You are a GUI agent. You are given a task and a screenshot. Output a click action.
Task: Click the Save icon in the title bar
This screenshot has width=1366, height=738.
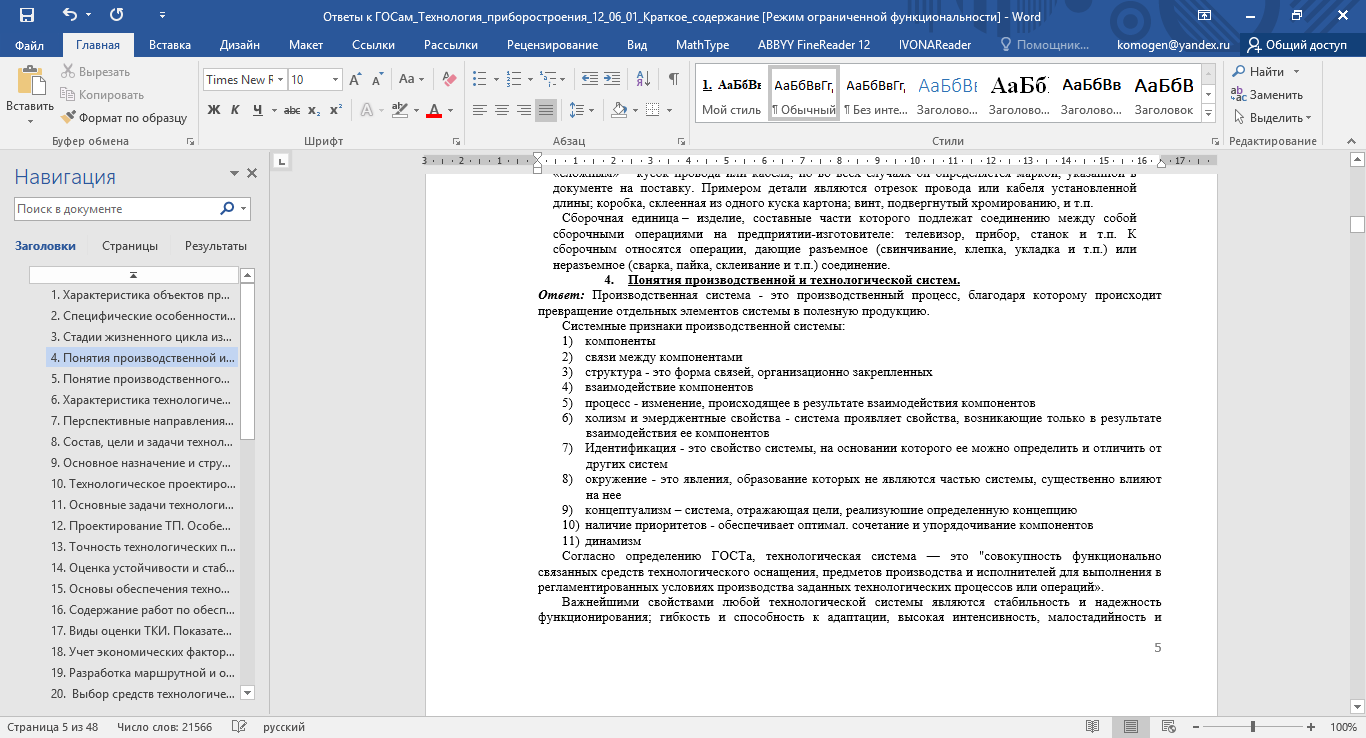coord(27,15)
